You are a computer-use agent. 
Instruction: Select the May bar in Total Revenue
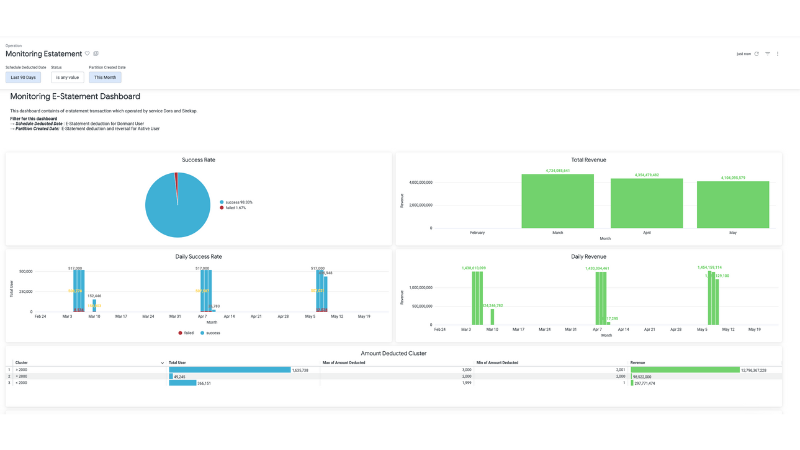click(733, 205)
